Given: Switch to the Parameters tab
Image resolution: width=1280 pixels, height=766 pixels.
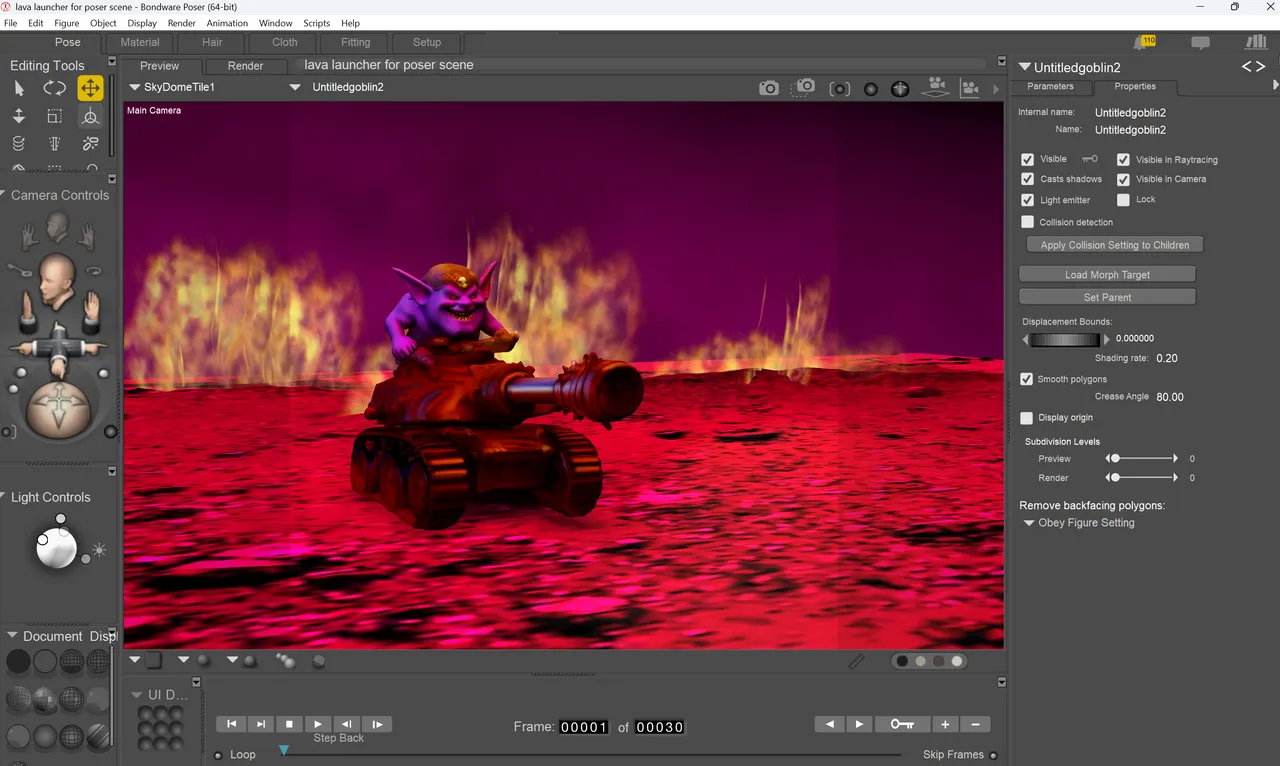Looking at the screenshot, I should (1050, 86).
